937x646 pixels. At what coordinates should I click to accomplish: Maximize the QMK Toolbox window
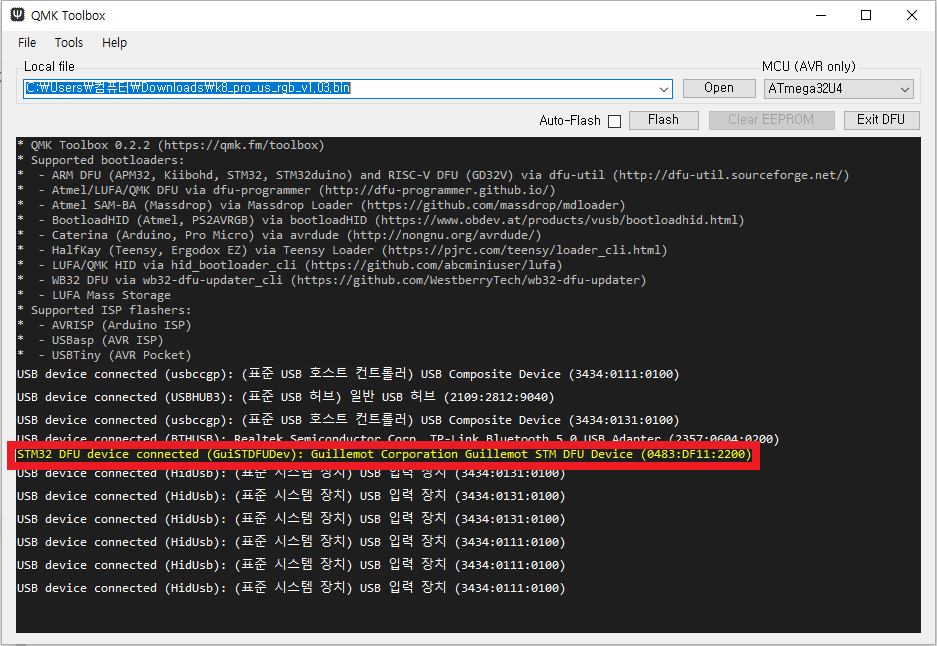[x=866, y=15]
